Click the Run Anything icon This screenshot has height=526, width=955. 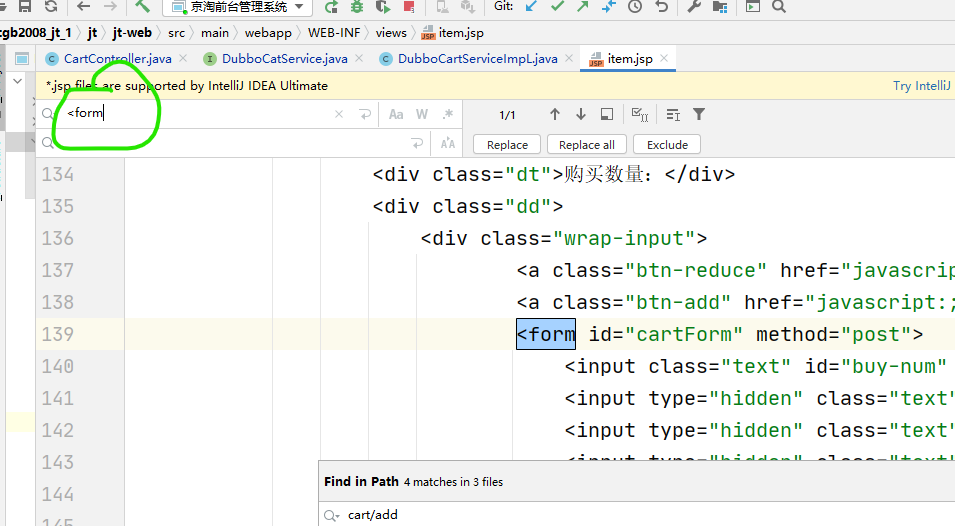pyautogui.click(x=753, y=7)
